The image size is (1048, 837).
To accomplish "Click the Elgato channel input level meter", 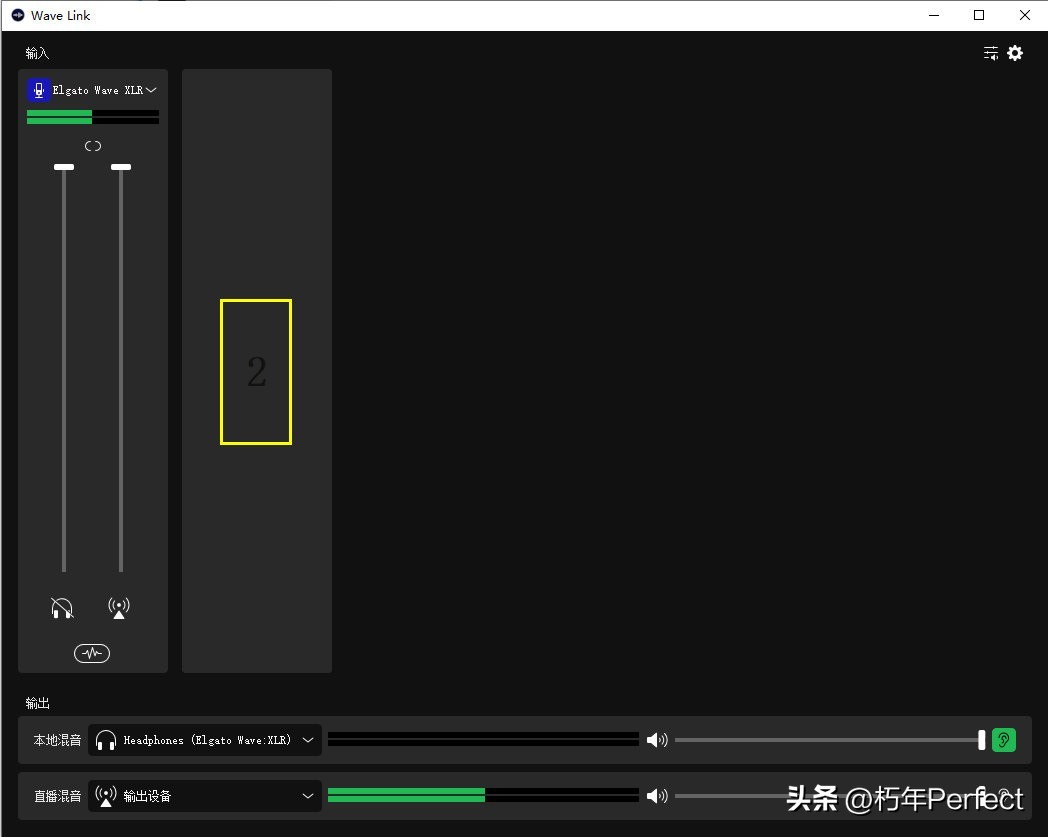I will (x=93, y=117).
